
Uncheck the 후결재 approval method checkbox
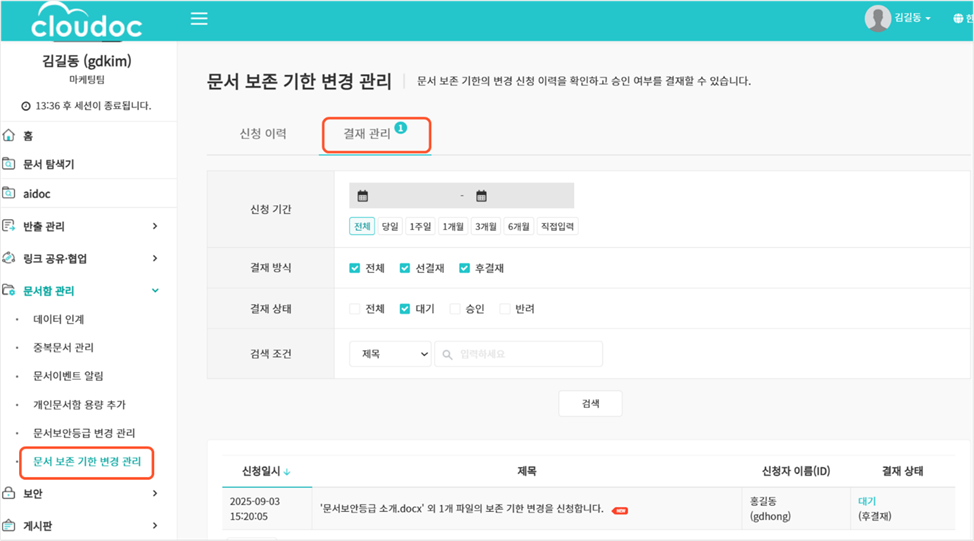465,268
